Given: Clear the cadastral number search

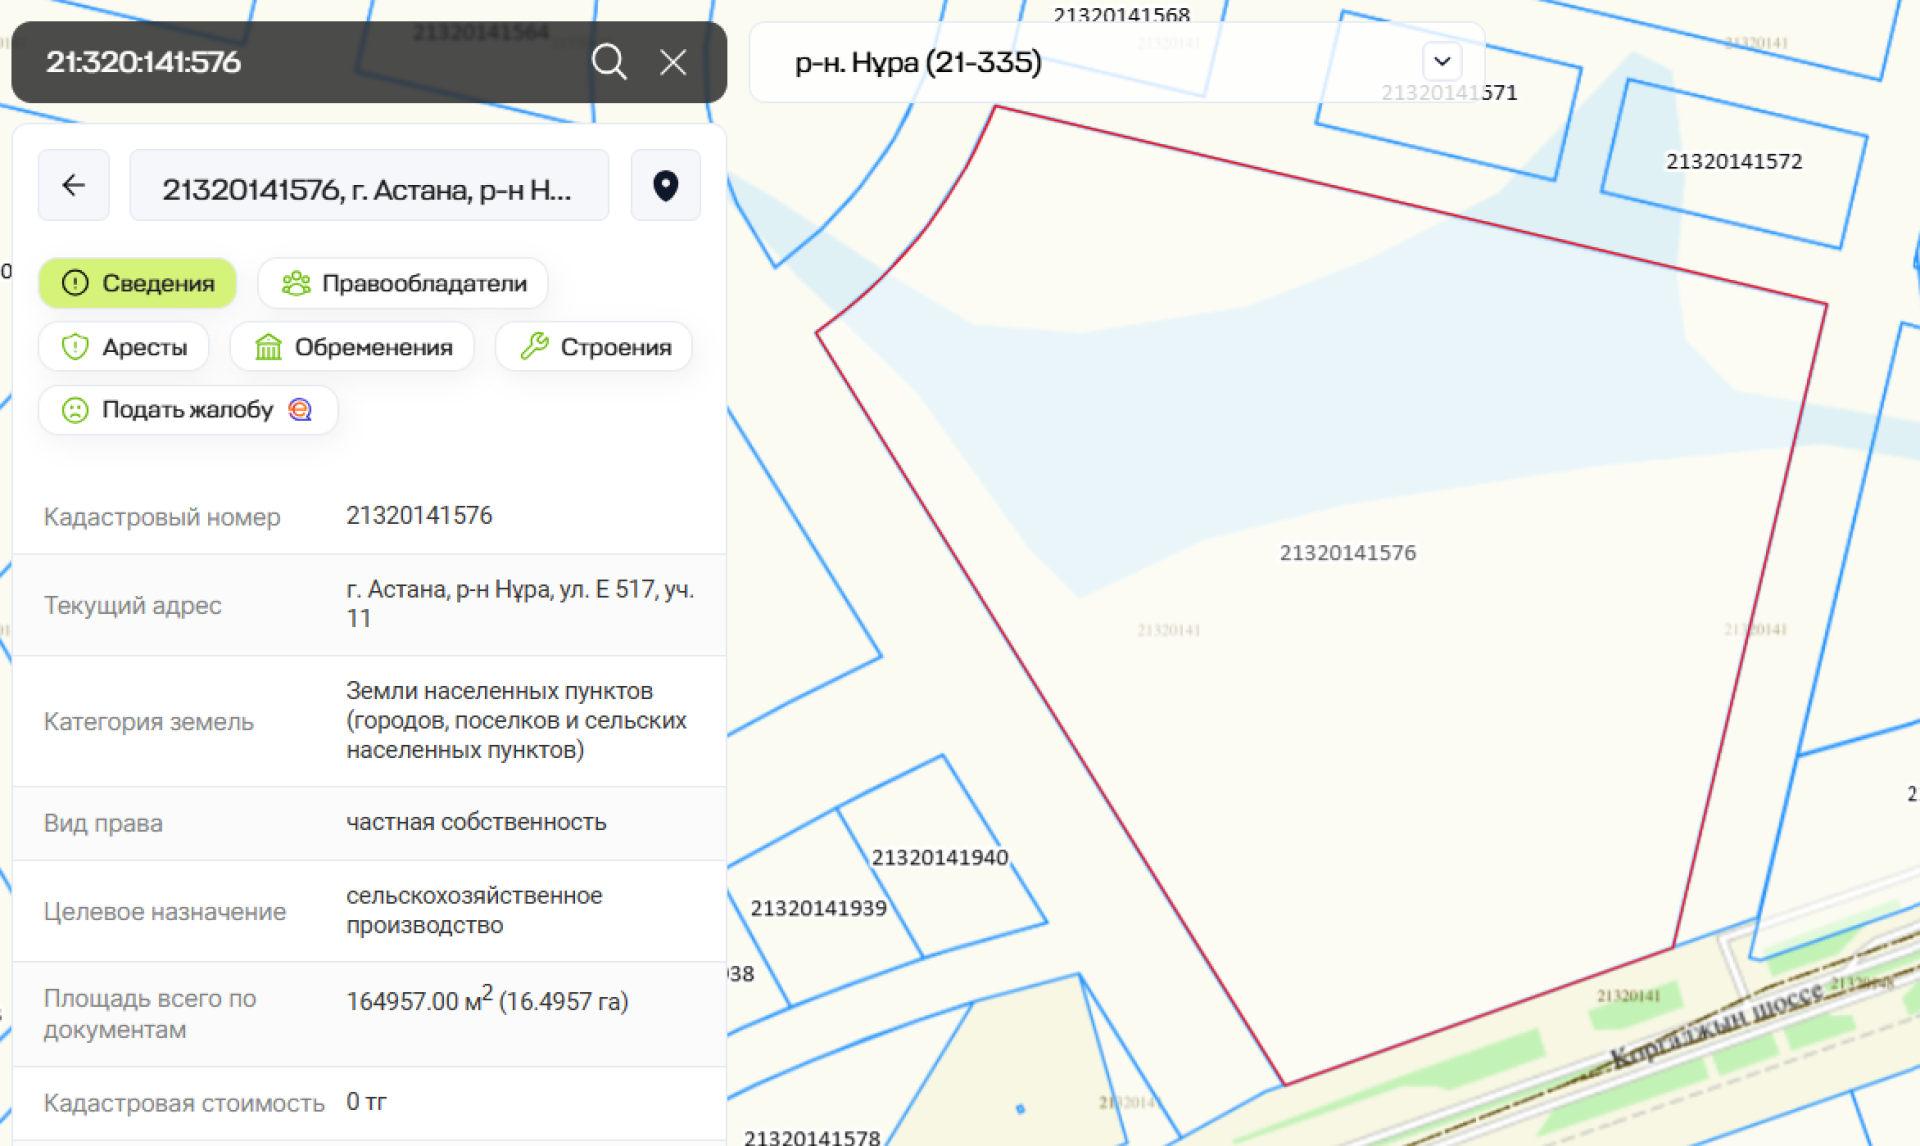Looking at the screenshot, I should tap(673, 62).
